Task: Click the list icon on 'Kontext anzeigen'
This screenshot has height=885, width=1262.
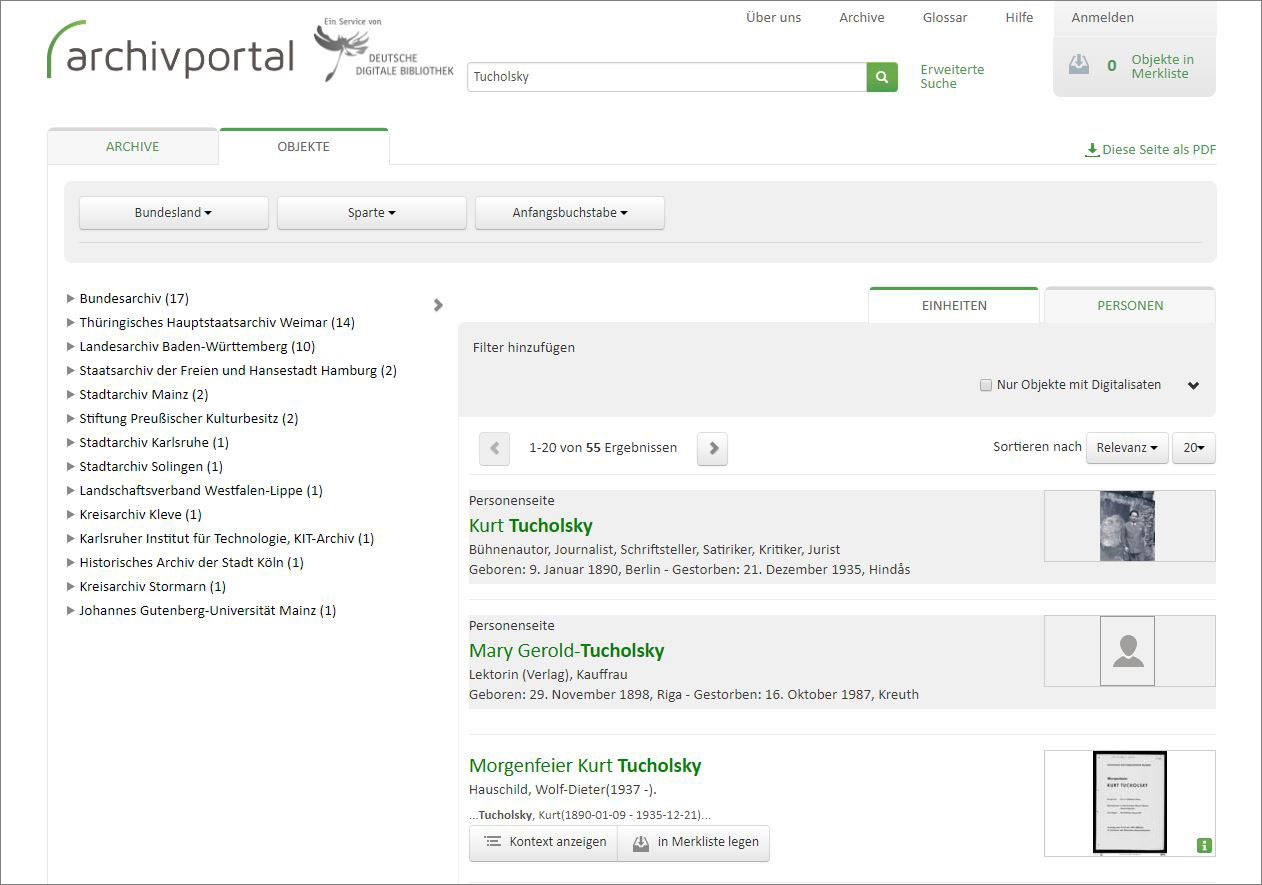Action: (x=492, y=842)
